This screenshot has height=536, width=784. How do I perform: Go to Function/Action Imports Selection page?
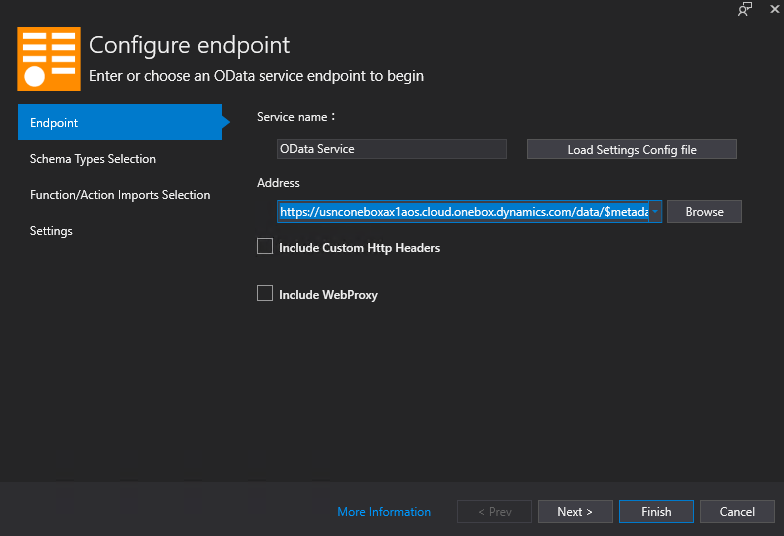[x=120, y=195]
